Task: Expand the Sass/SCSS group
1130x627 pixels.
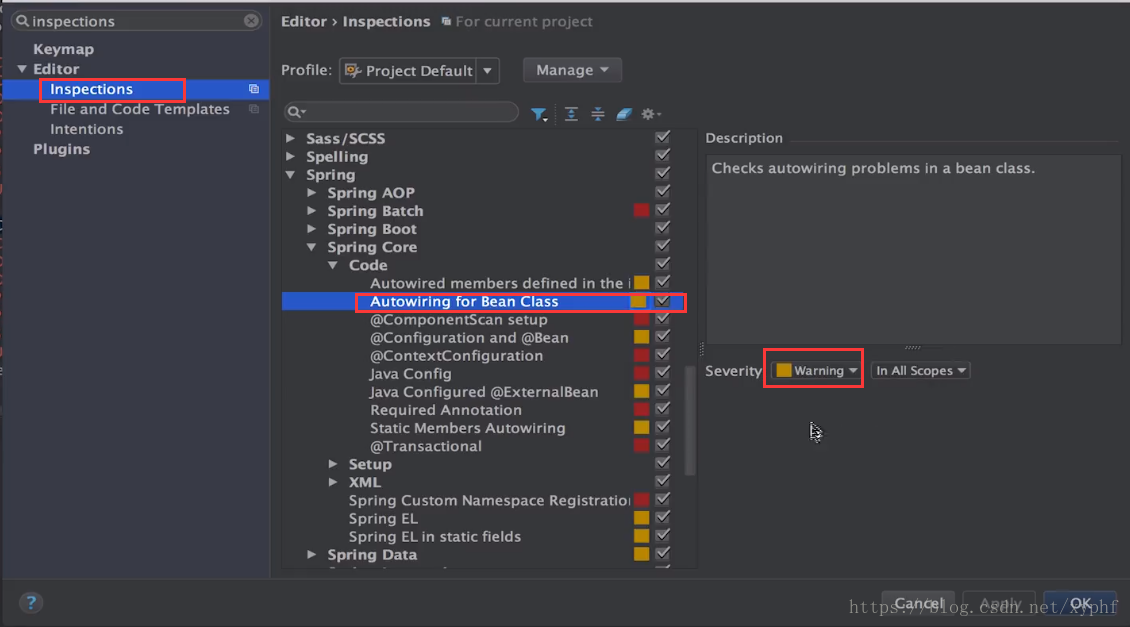Action: pos(290,138)
